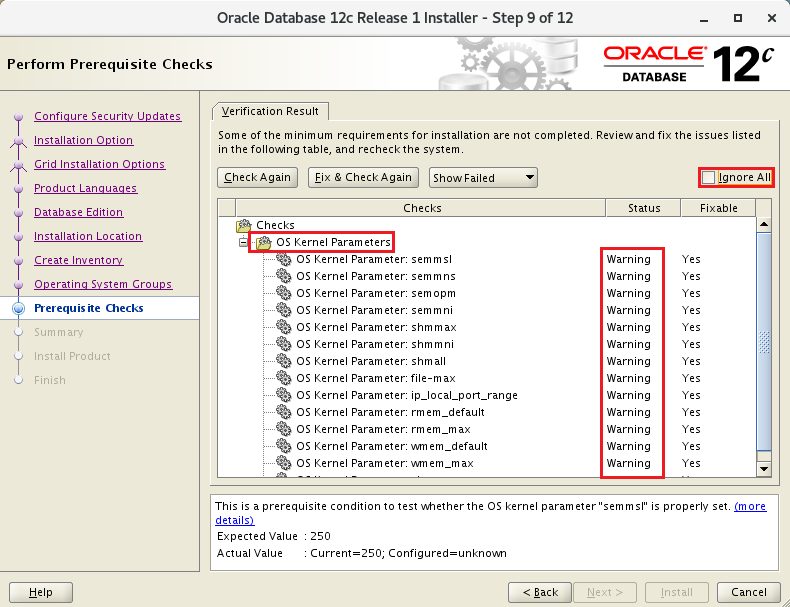Click the gear icon beside rmem_default parameter
The width and height of the screenshot is (790, 607).
[x=284, y=412]
